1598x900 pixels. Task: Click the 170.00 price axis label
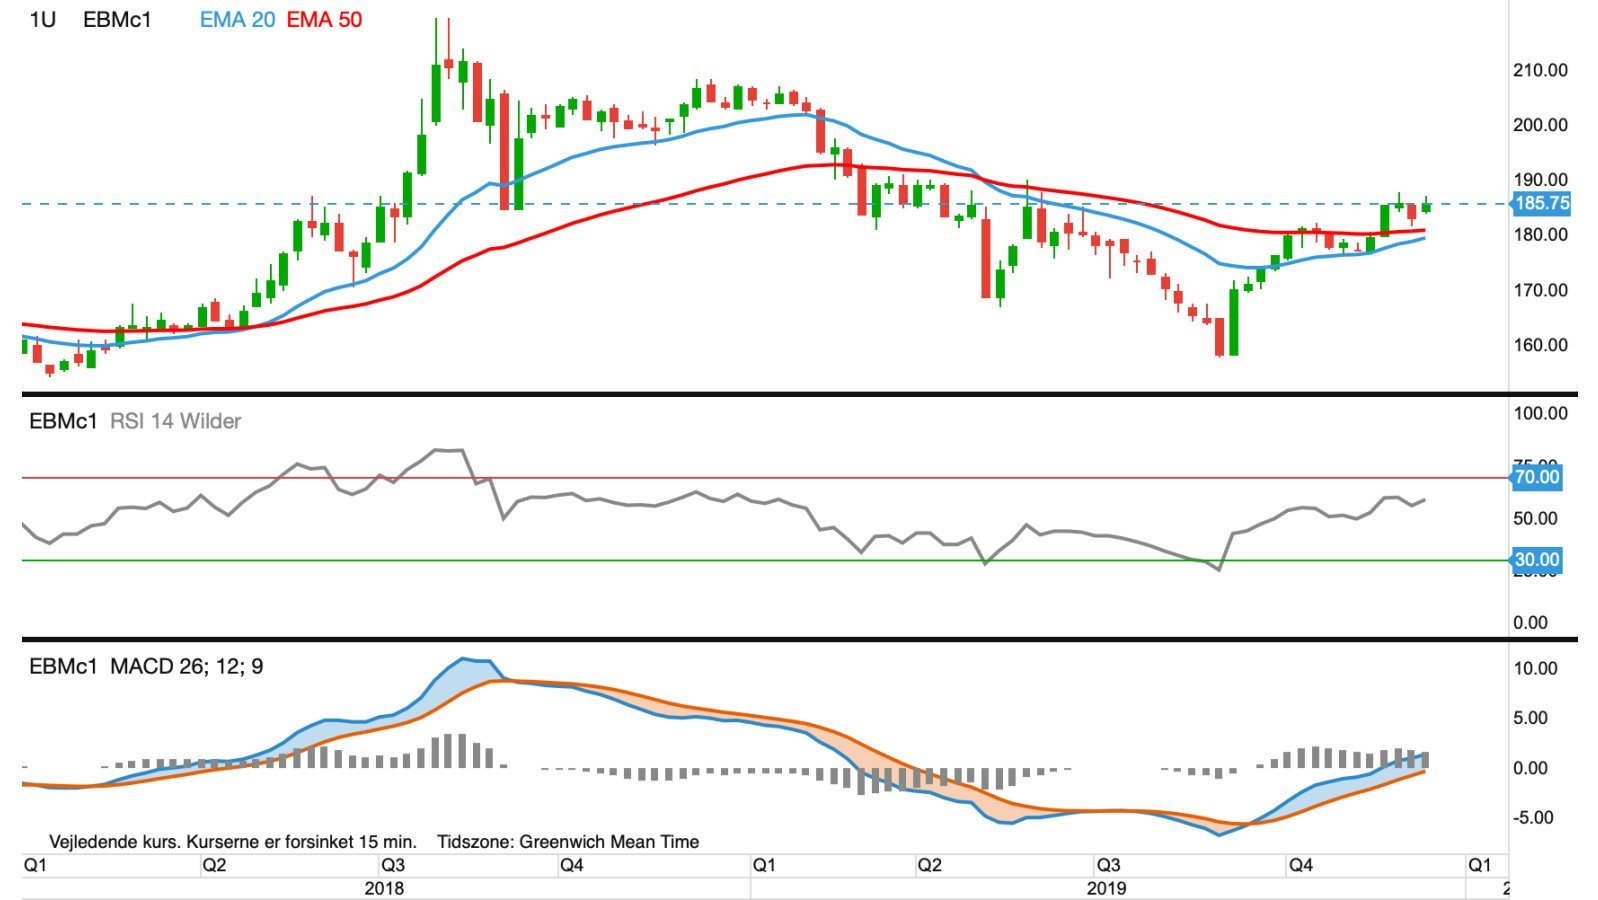tap(1540, 290)
